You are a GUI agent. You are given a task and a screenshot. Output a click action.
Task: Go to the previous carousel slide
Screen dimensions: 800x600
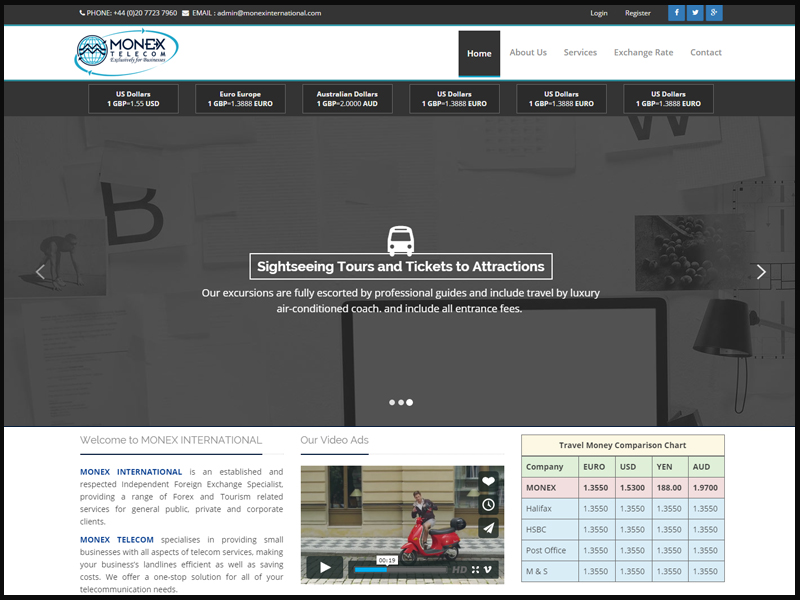40,271
